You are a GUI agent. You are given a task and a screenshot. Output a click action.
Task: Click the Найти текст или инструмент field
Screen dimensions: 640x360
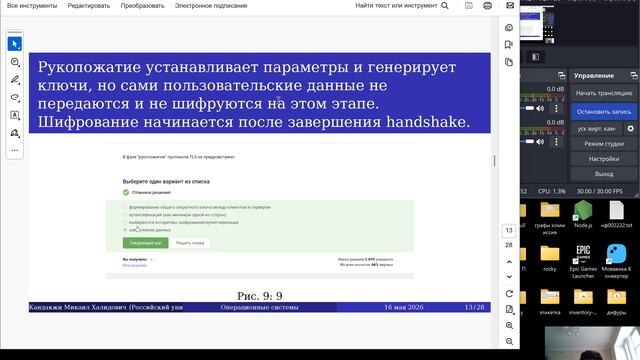396,6
